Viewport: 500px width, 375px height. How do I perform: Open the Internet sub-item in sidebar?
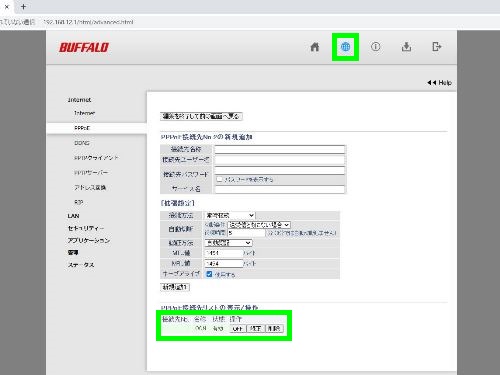pos(85,113)
